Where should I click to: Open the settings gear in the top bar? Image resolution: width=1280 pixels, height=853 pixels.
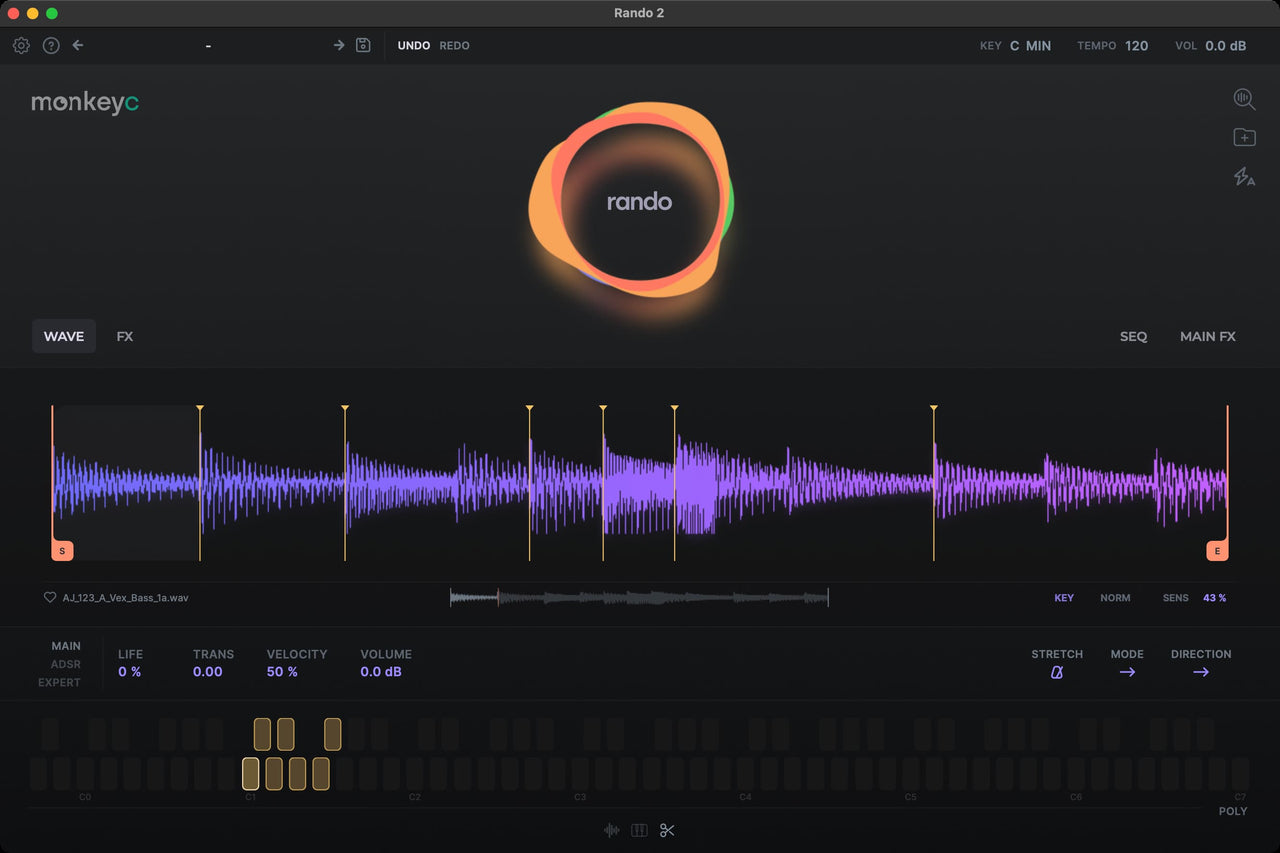coord(21,45)
